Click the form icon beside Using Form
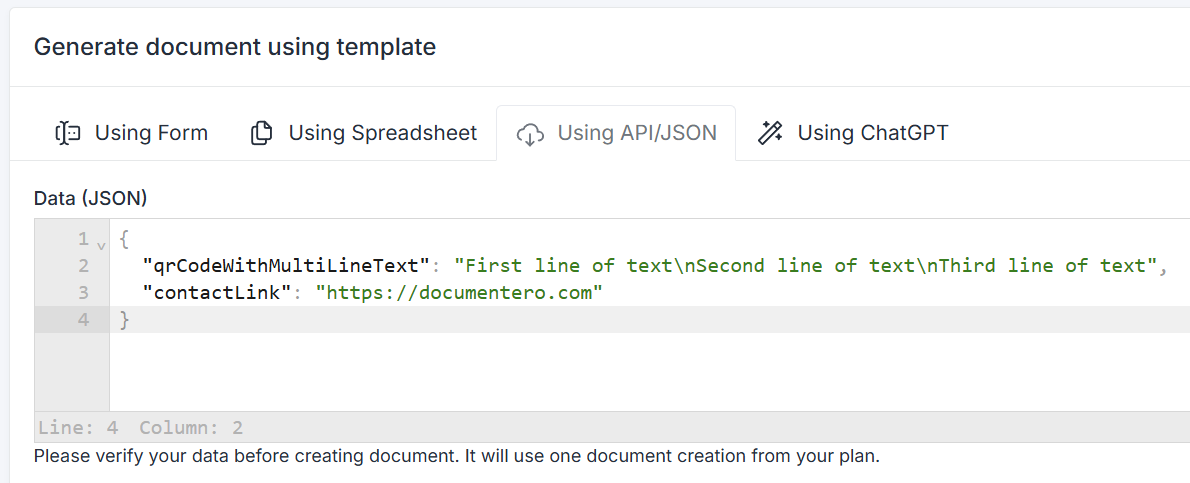The height and width of the screenshot is (483, 1190). coord(67,133)
